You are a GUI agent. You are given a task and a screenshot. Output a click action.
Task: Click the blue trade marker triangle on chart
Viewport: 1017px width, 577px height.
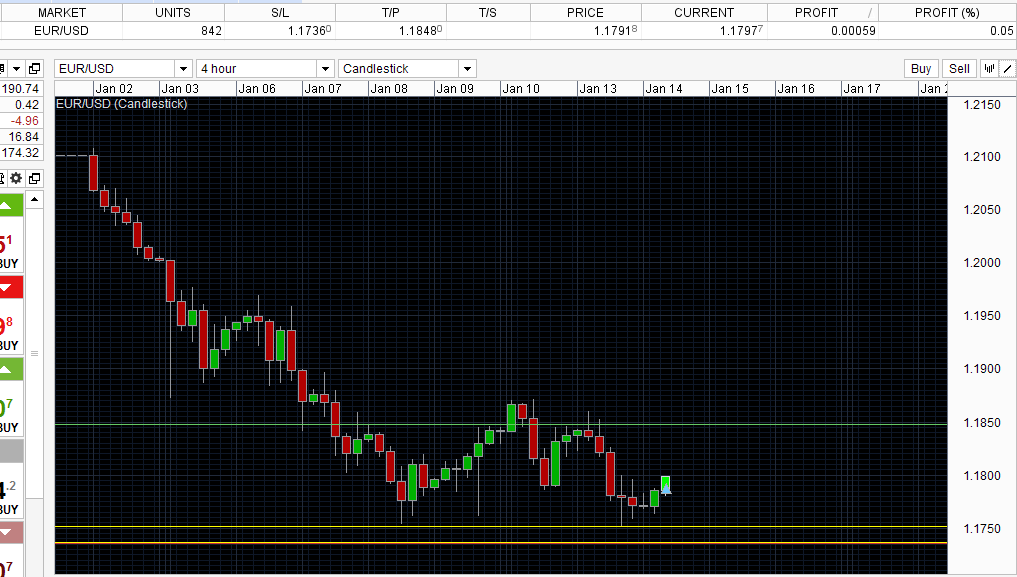(x=665, y=489)
